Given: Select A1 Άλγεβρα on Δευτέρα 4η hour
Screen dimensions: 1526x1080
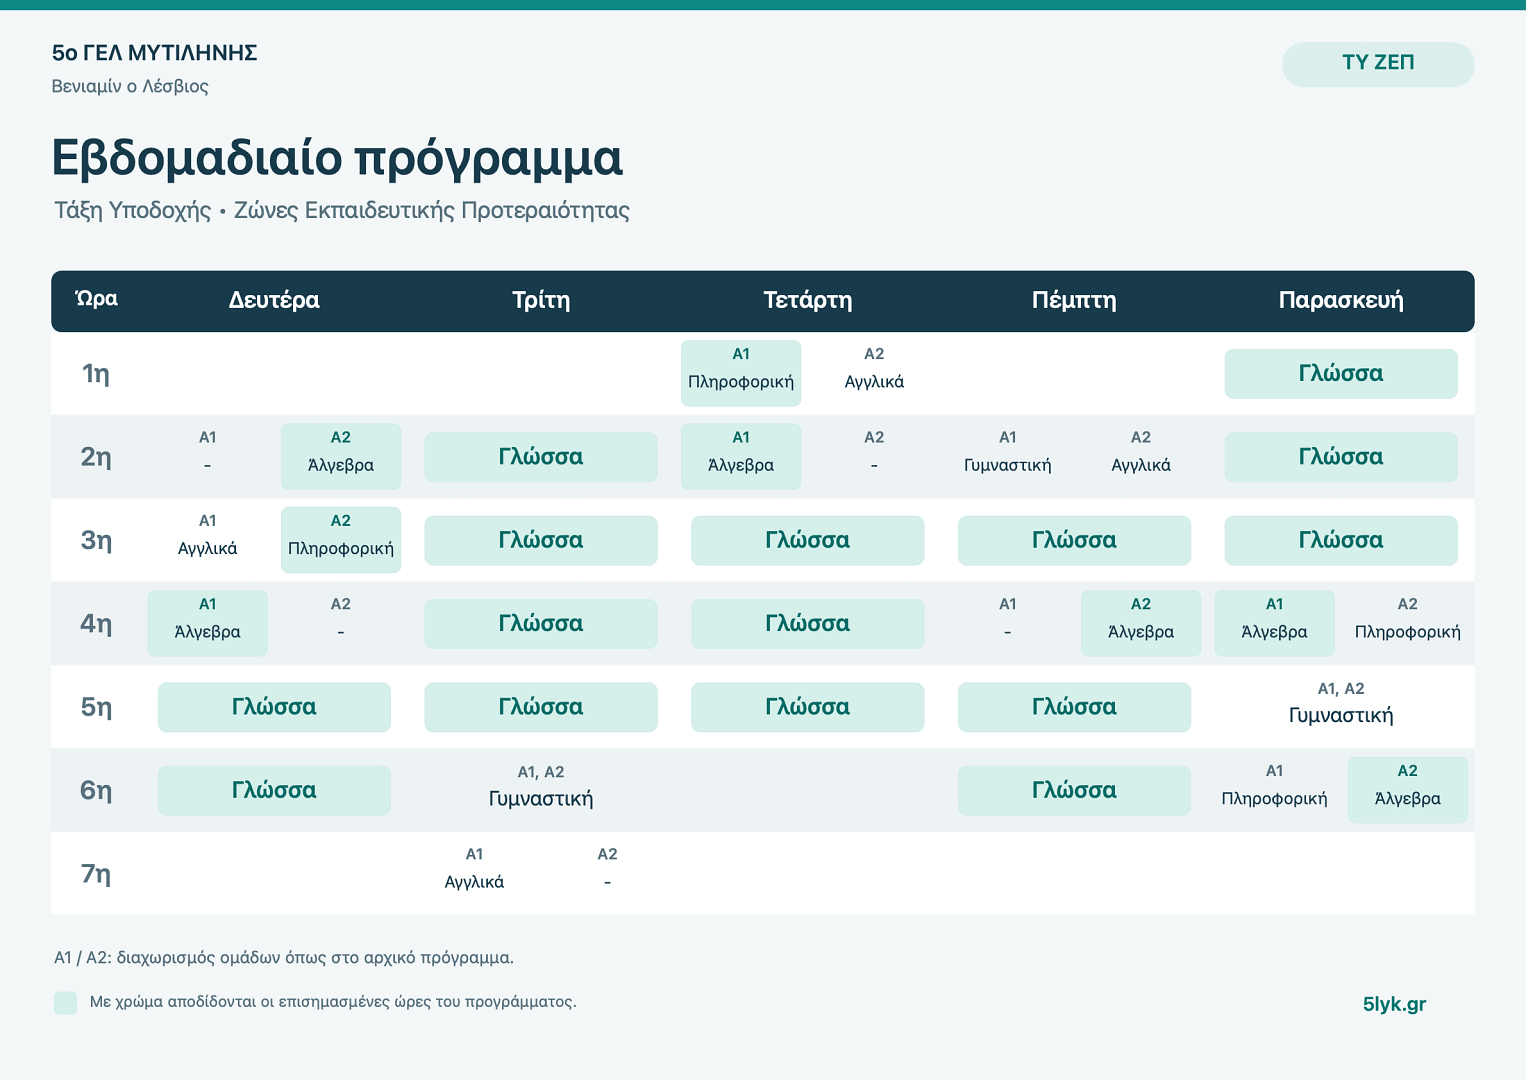Looking at the screenshot, I should pyautogui.click(x=208, y=623).
